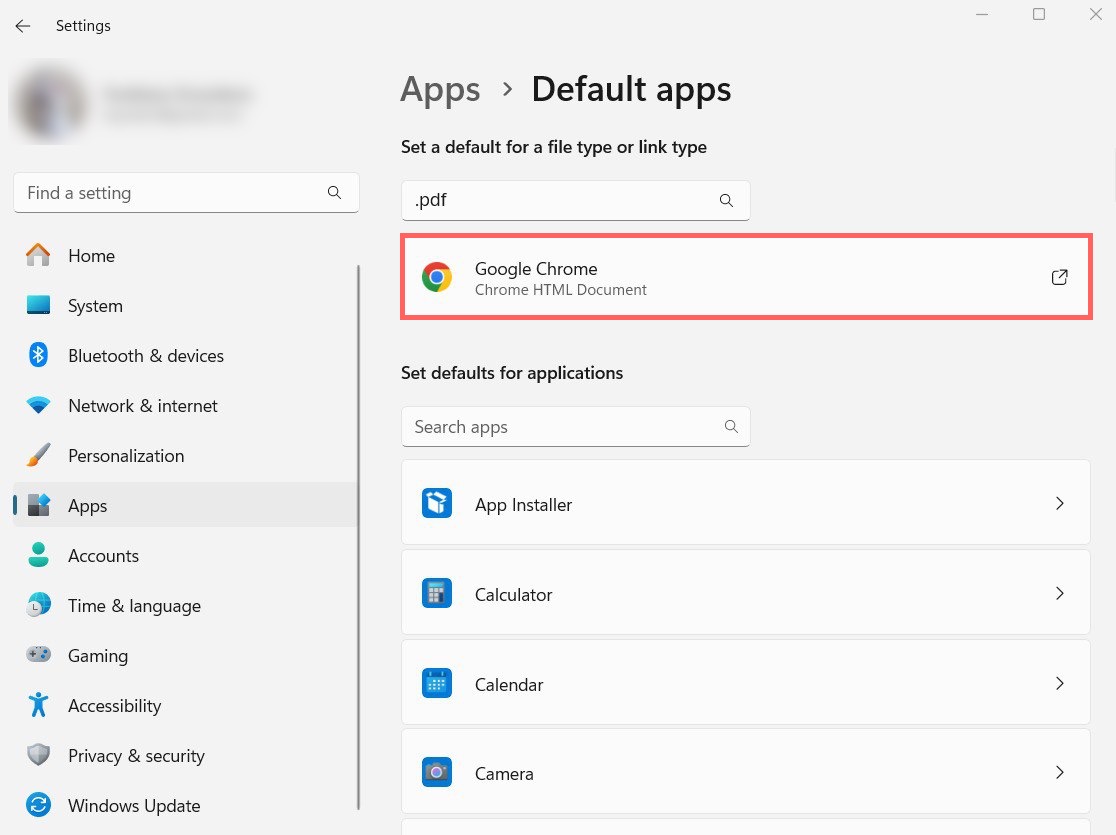Open the user account profile header
Image resolution: width=1116 pixels, height=835 pixels.
(x=130, y=105)
